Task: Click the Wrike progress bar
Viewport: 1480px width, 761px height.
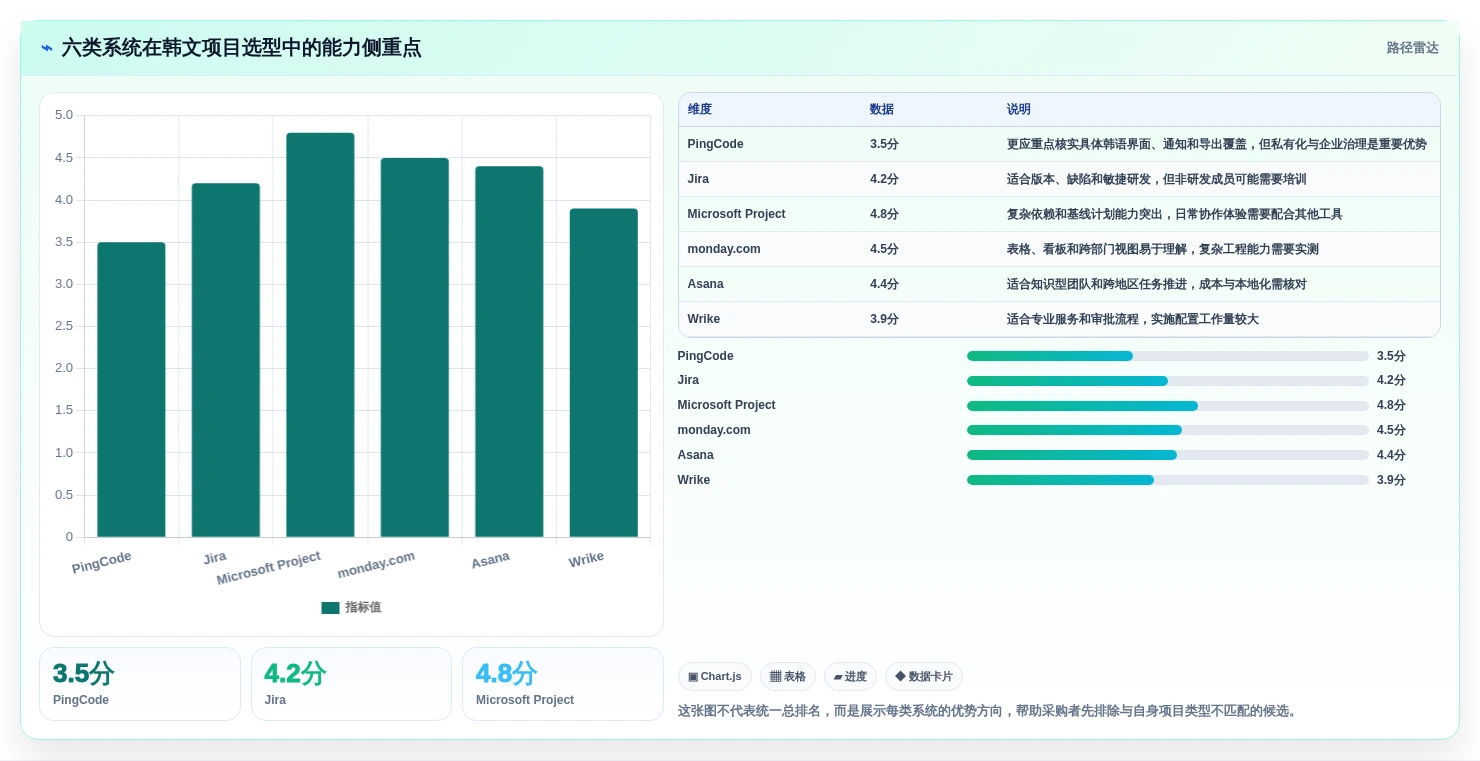Action: pos(1168,481)
